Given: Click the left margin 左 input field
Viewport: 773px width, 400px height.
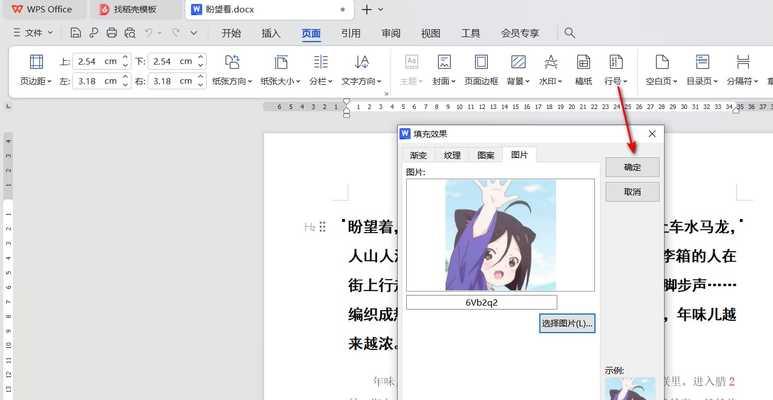Looking at the screenshot, I should (x=97, y=81).
